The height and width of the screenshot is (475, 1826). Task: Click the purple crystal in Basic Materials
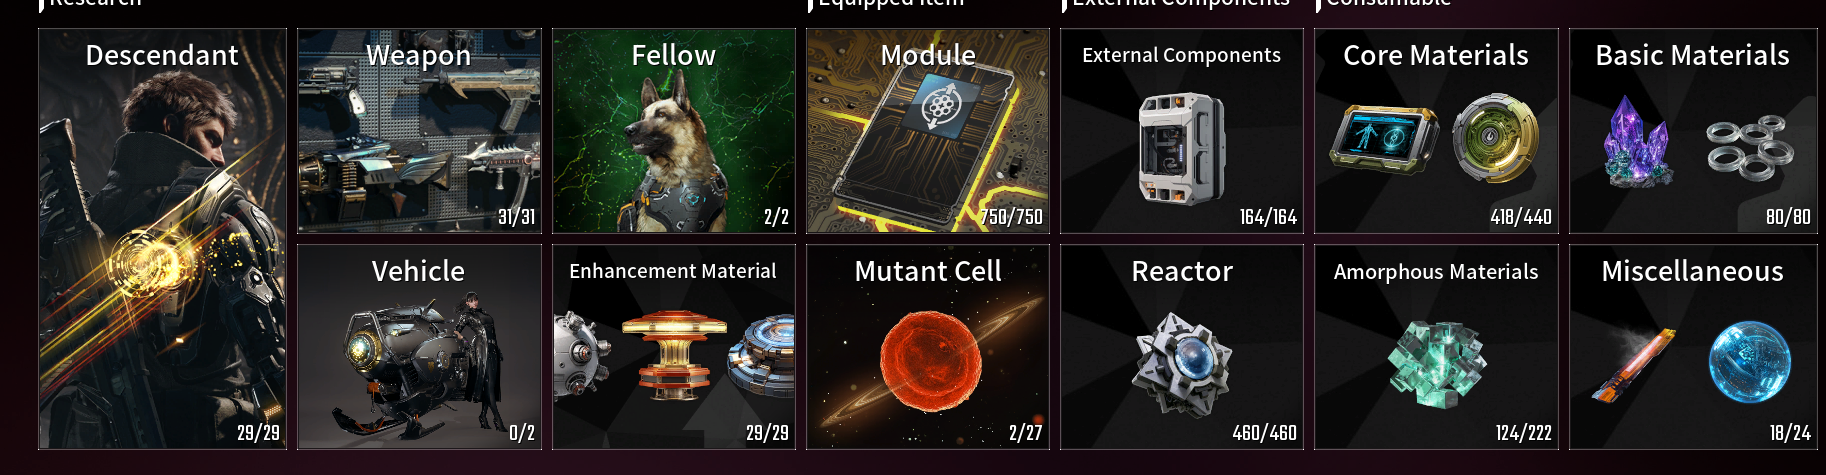[x=1637, y=142]
